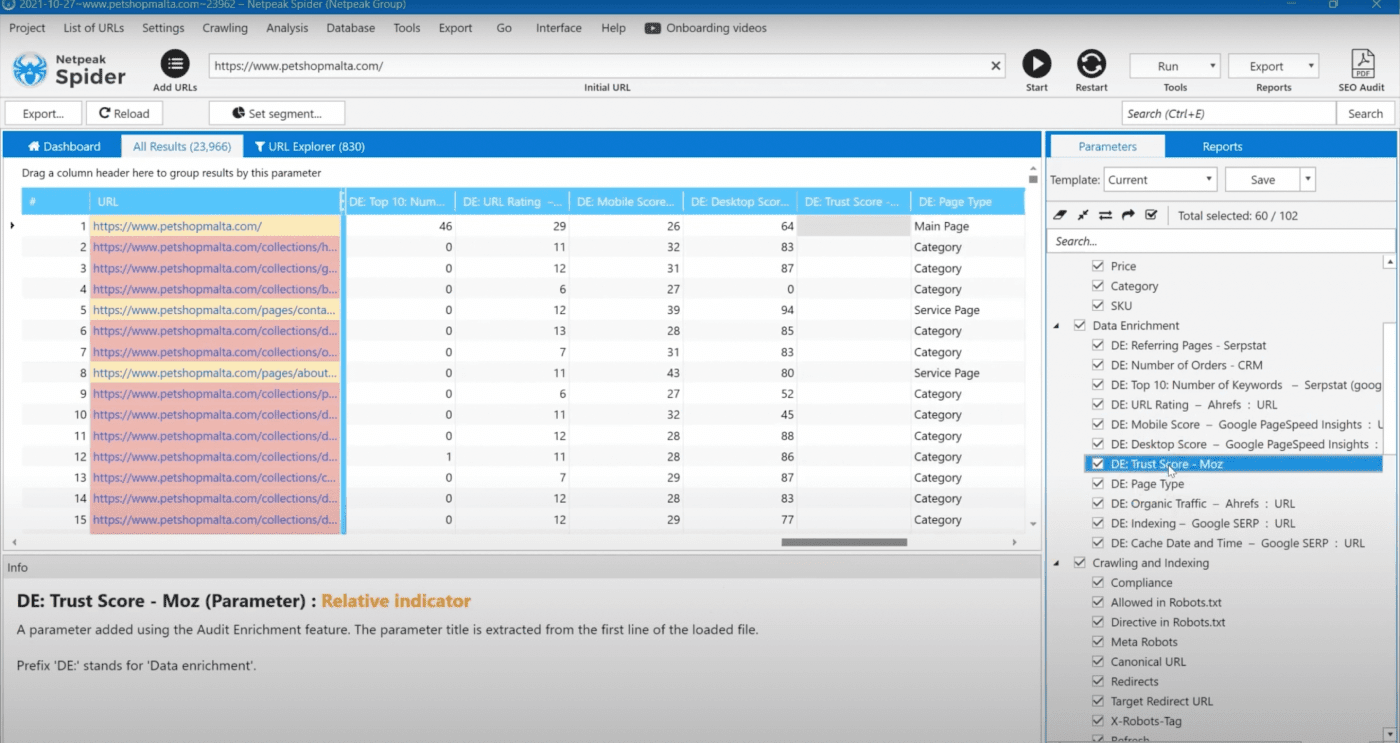Open the Export reports dropdown
Screen dimensions: 1400x743
[1273, 66]
